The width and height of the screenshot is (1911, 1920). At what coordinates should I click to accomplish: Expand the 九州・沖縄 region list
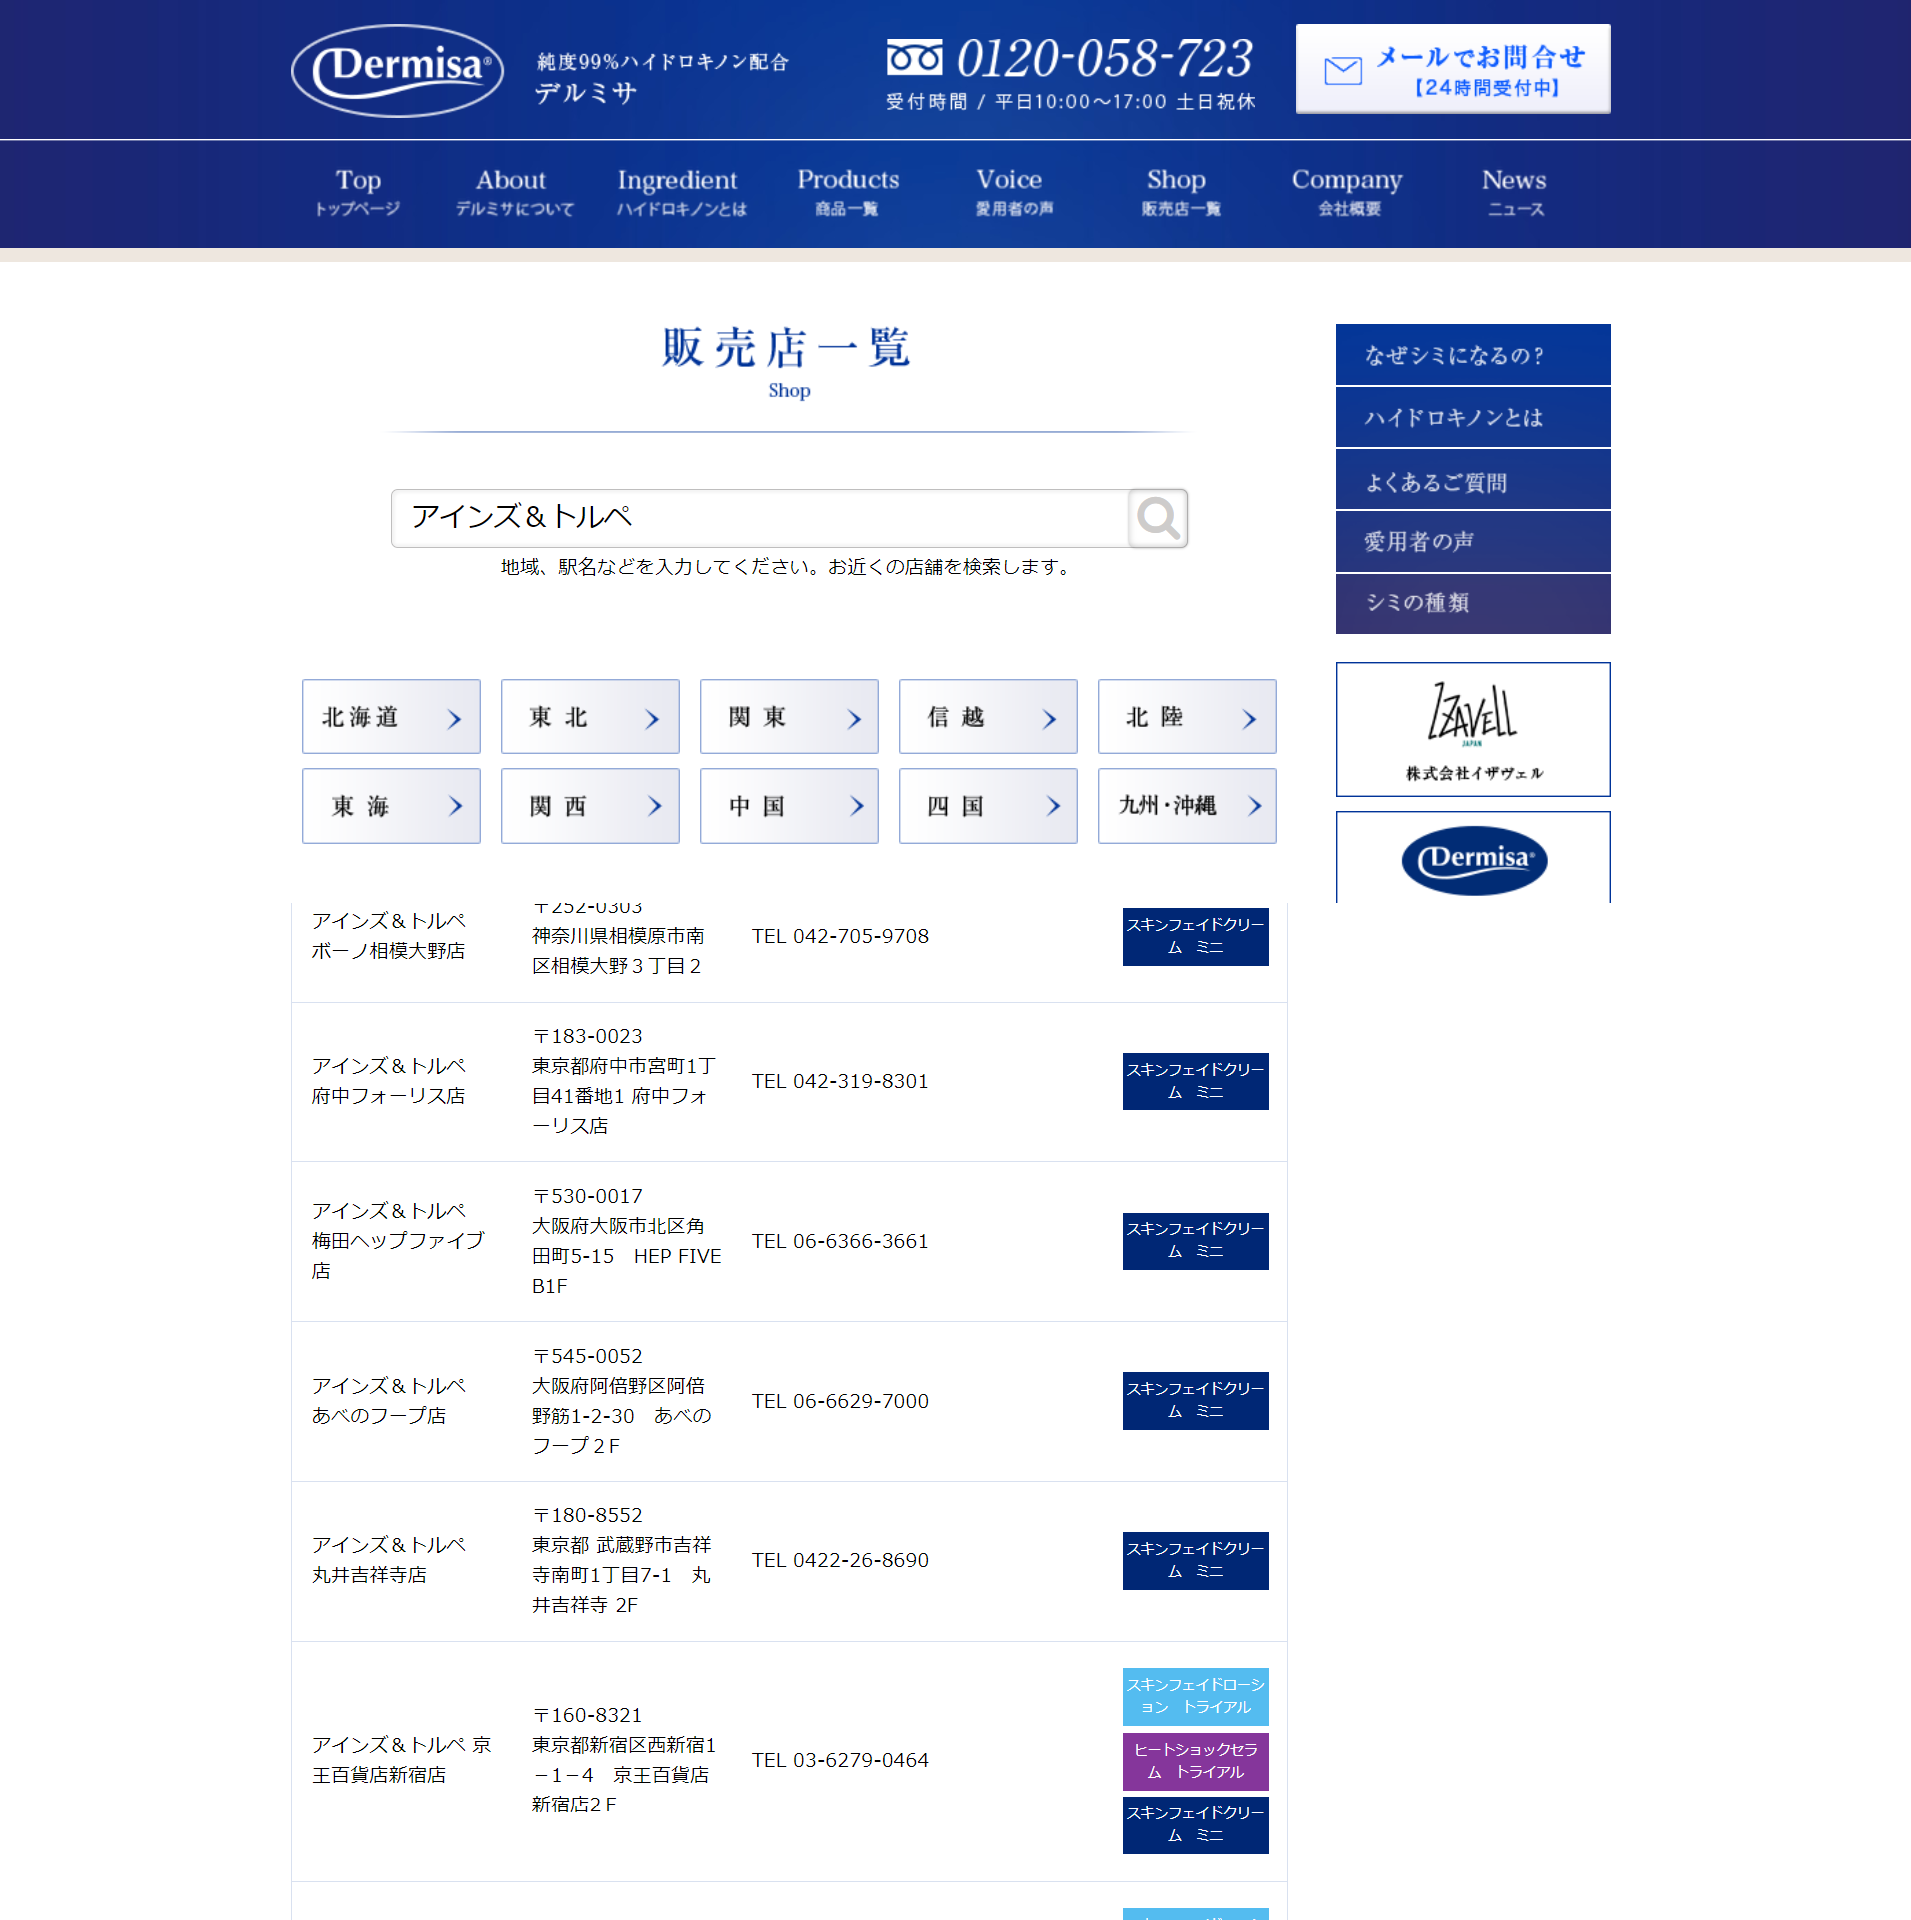(1186, 806)
